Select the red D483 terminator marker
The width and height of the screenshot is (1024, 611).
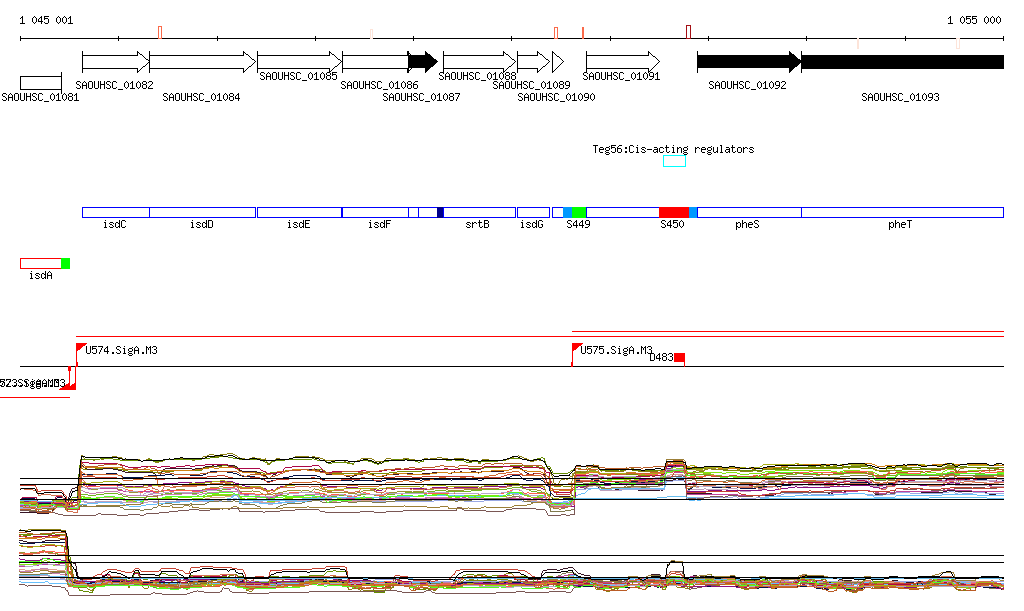click(x=679, y=357)
